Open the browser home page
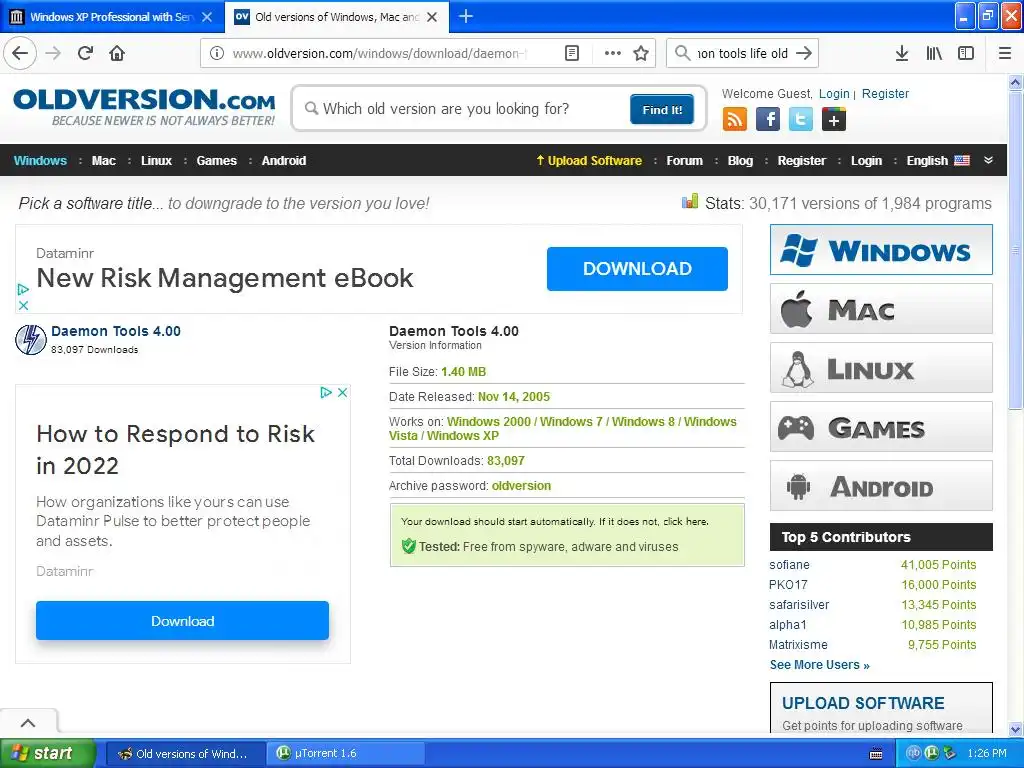Image resolution: width=1024 pixels, height=768 pixels. point(117,53)
